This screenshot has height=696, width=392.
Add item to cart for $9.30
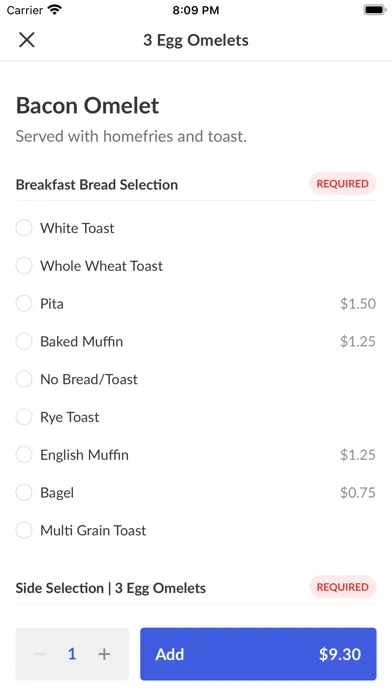(x=258, y=654)
